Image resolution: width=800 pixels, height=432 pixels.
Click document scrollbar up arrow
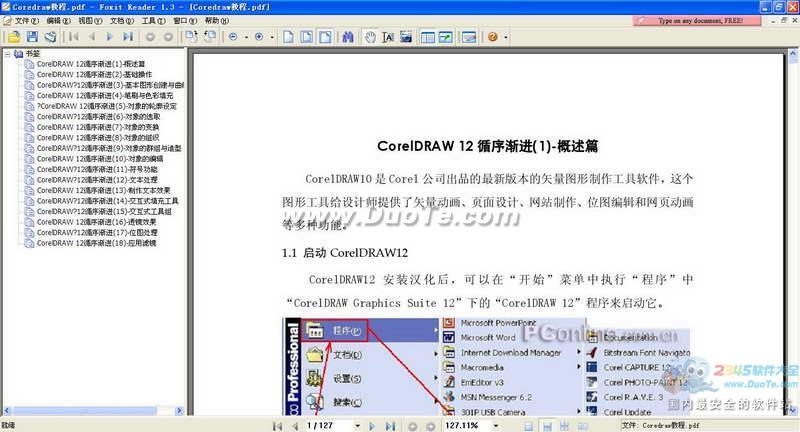coord(793,53)
